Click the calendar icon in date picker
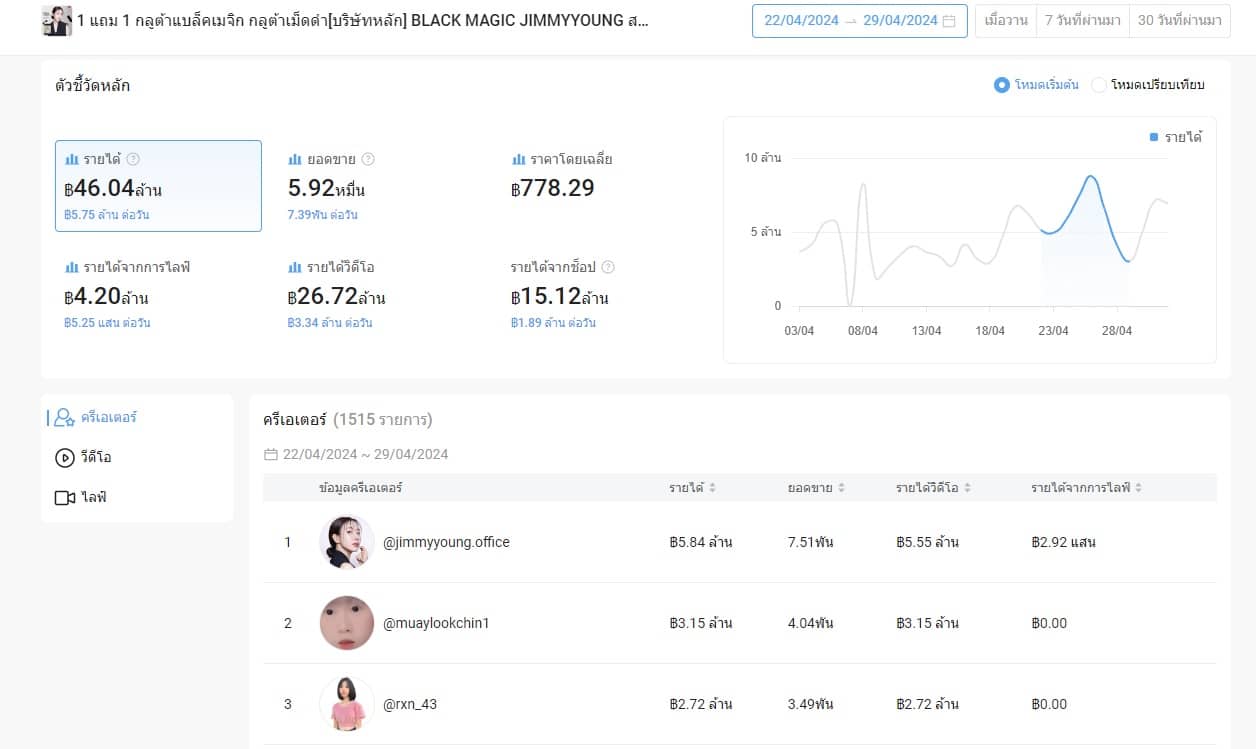 point(948,21)
